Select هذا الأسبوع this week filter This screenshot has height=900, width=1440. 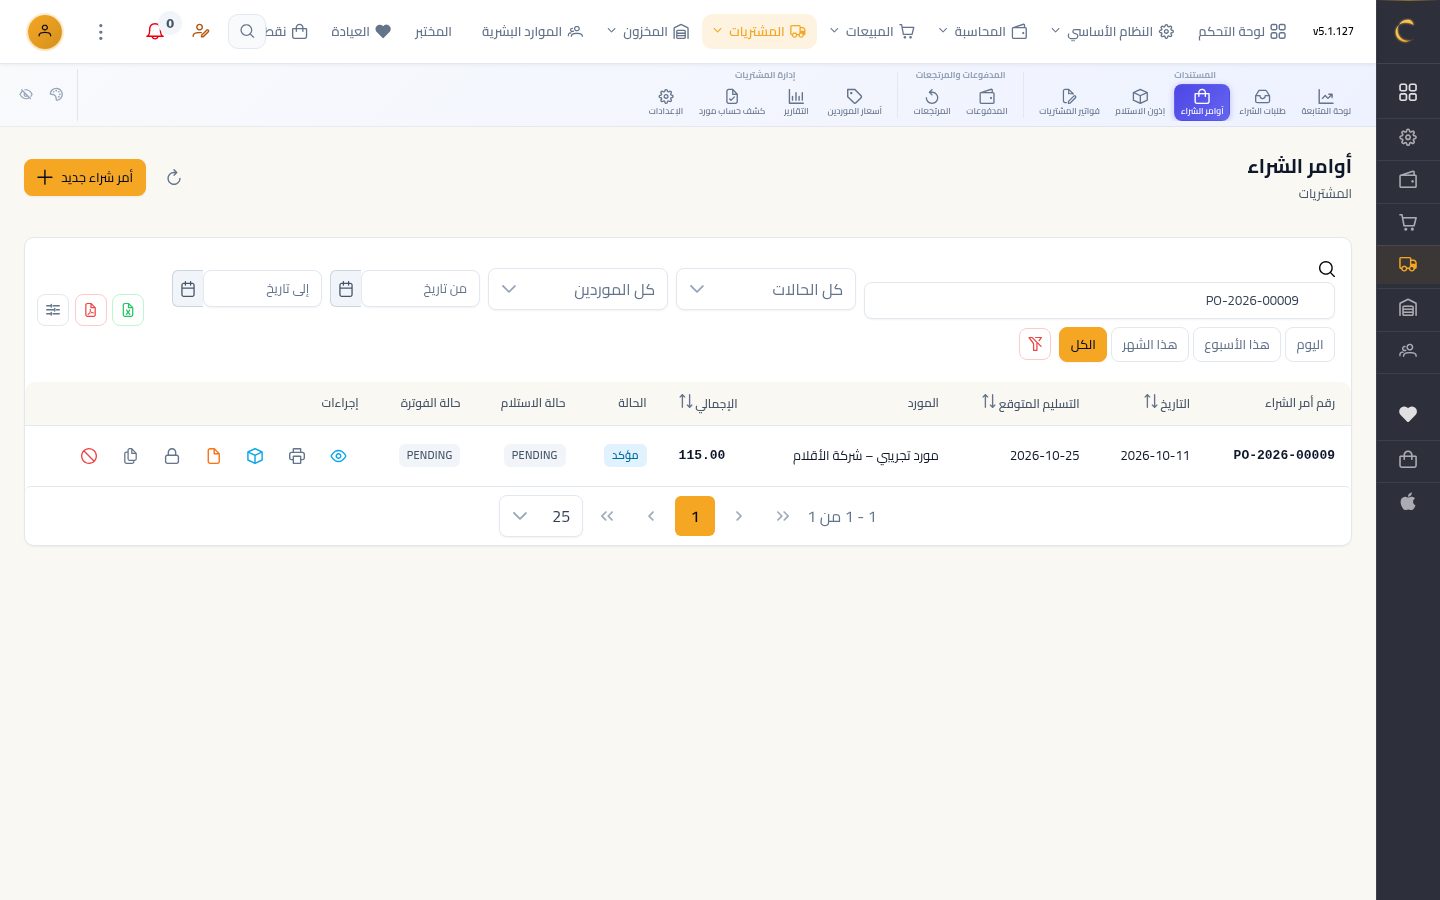pyautogui.click(x=1236, y=344)
